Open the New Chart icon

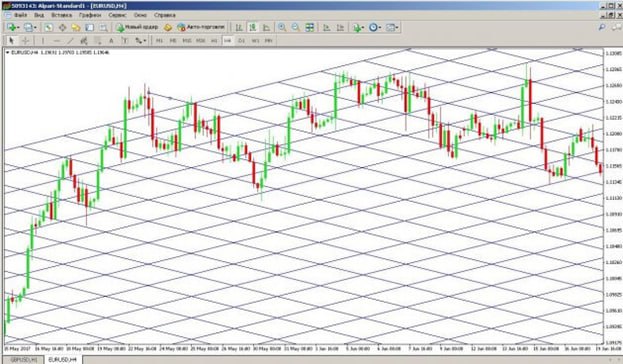click(x=11, y=27)
